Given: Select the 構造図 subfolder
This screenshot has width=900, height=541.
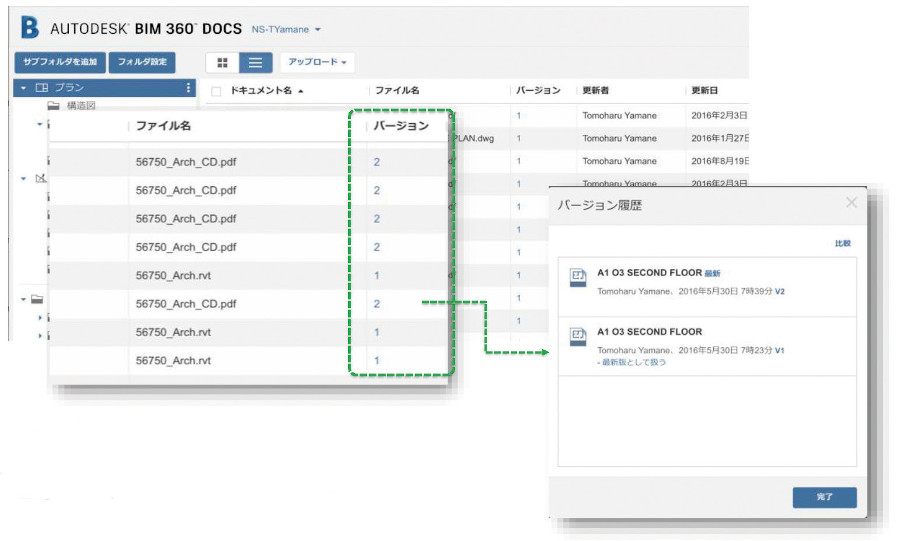Looking at the screenshot, I should (81, 106).
